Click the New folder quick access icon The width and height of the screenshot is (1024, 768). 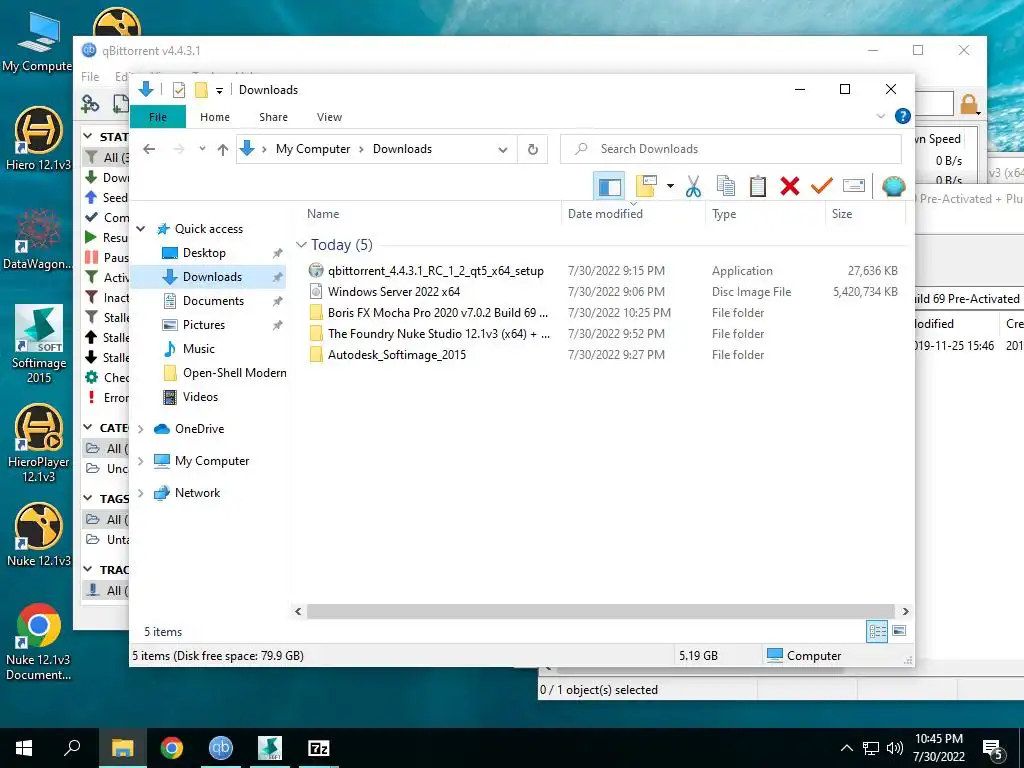(x=201, y=90)
